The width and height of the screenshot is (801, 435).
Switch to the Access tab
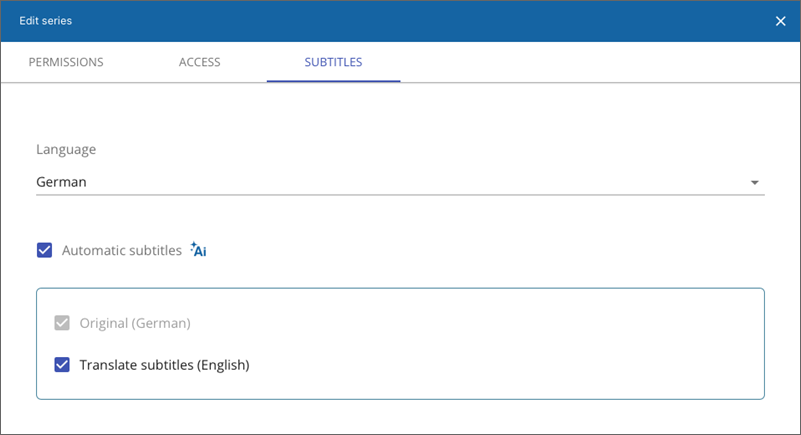(199, 62)
